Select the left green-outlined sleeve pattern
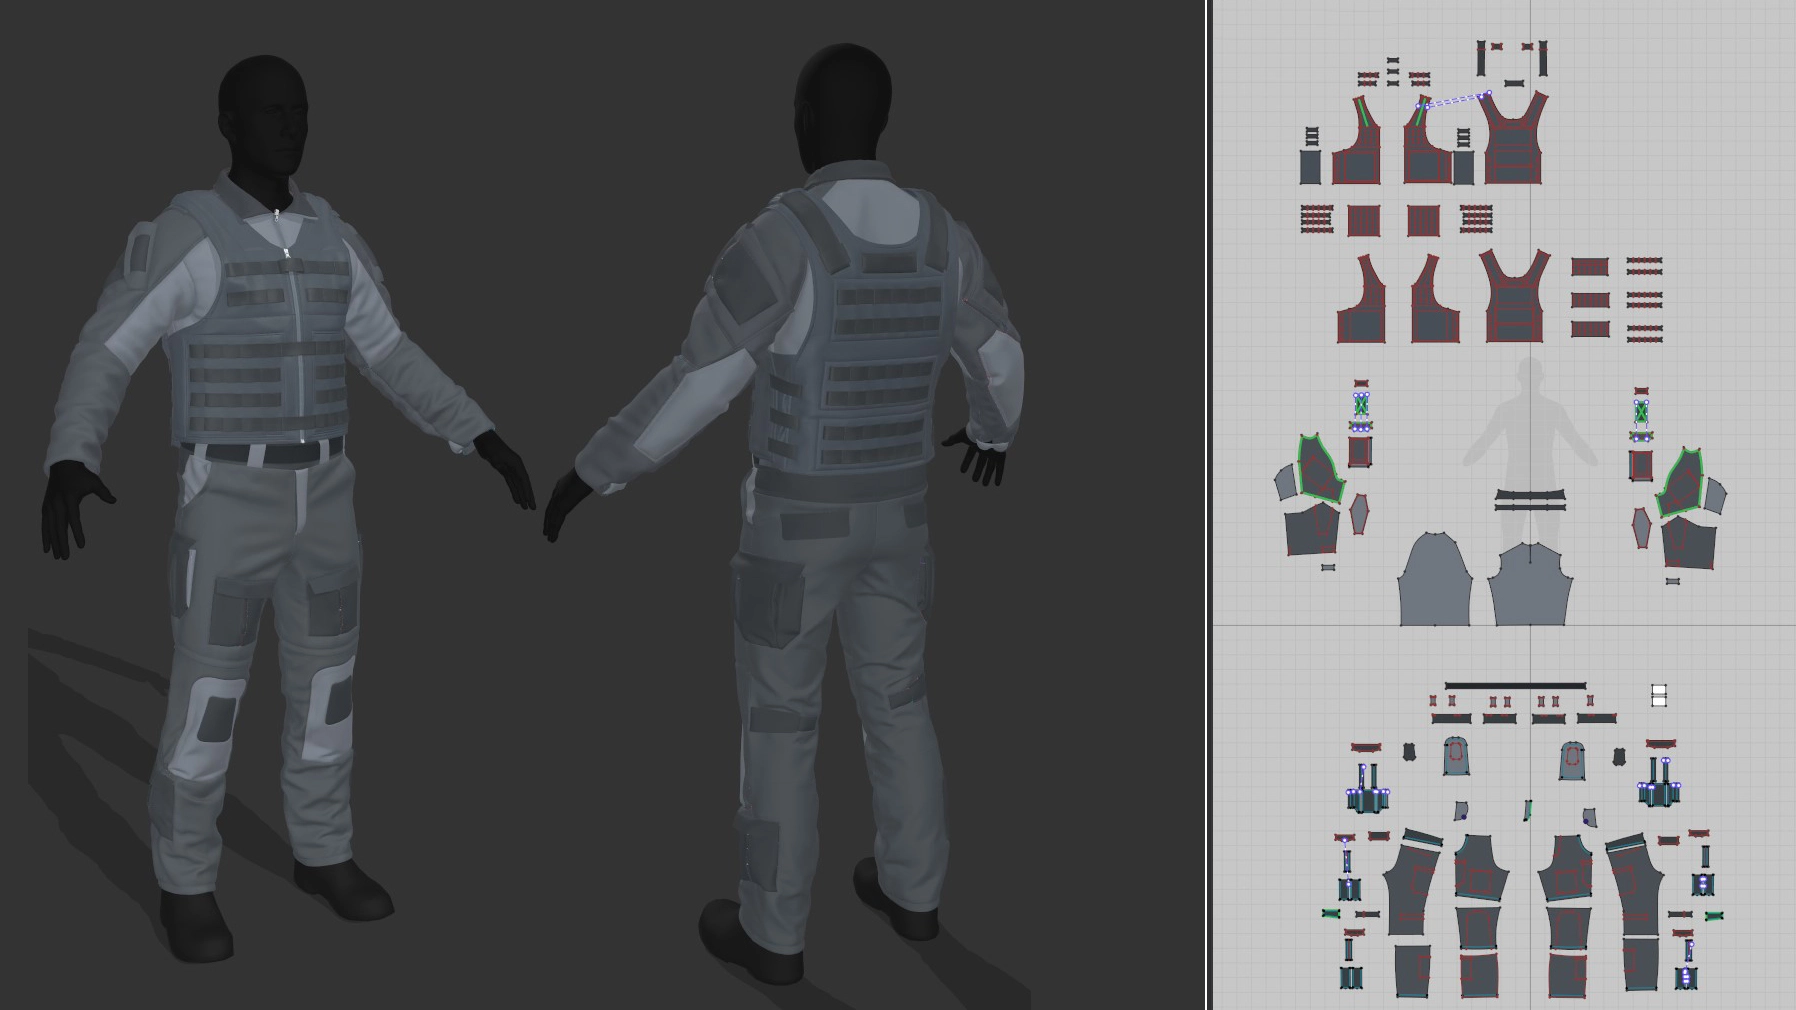This screenshot has height=1010, width=1796. (1319, 468)
